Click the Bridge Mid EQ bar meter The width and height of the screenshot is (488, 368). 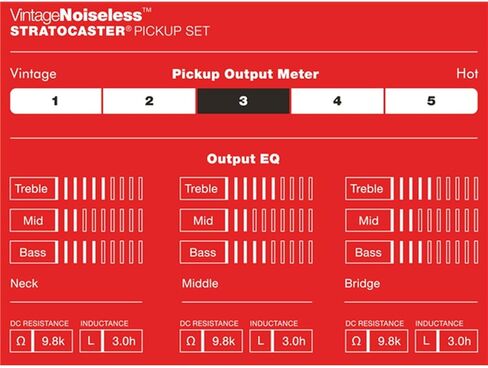[439, 220]
